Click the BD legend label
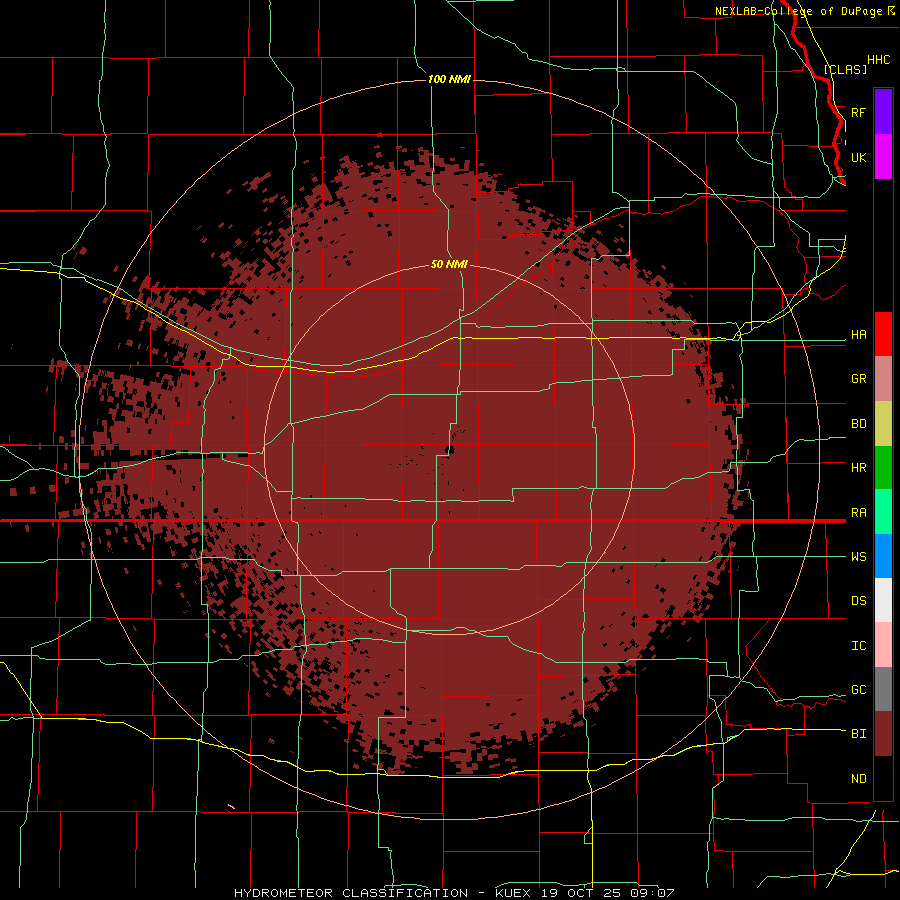Screen dimensions: 900x900 tap(858, 424)
